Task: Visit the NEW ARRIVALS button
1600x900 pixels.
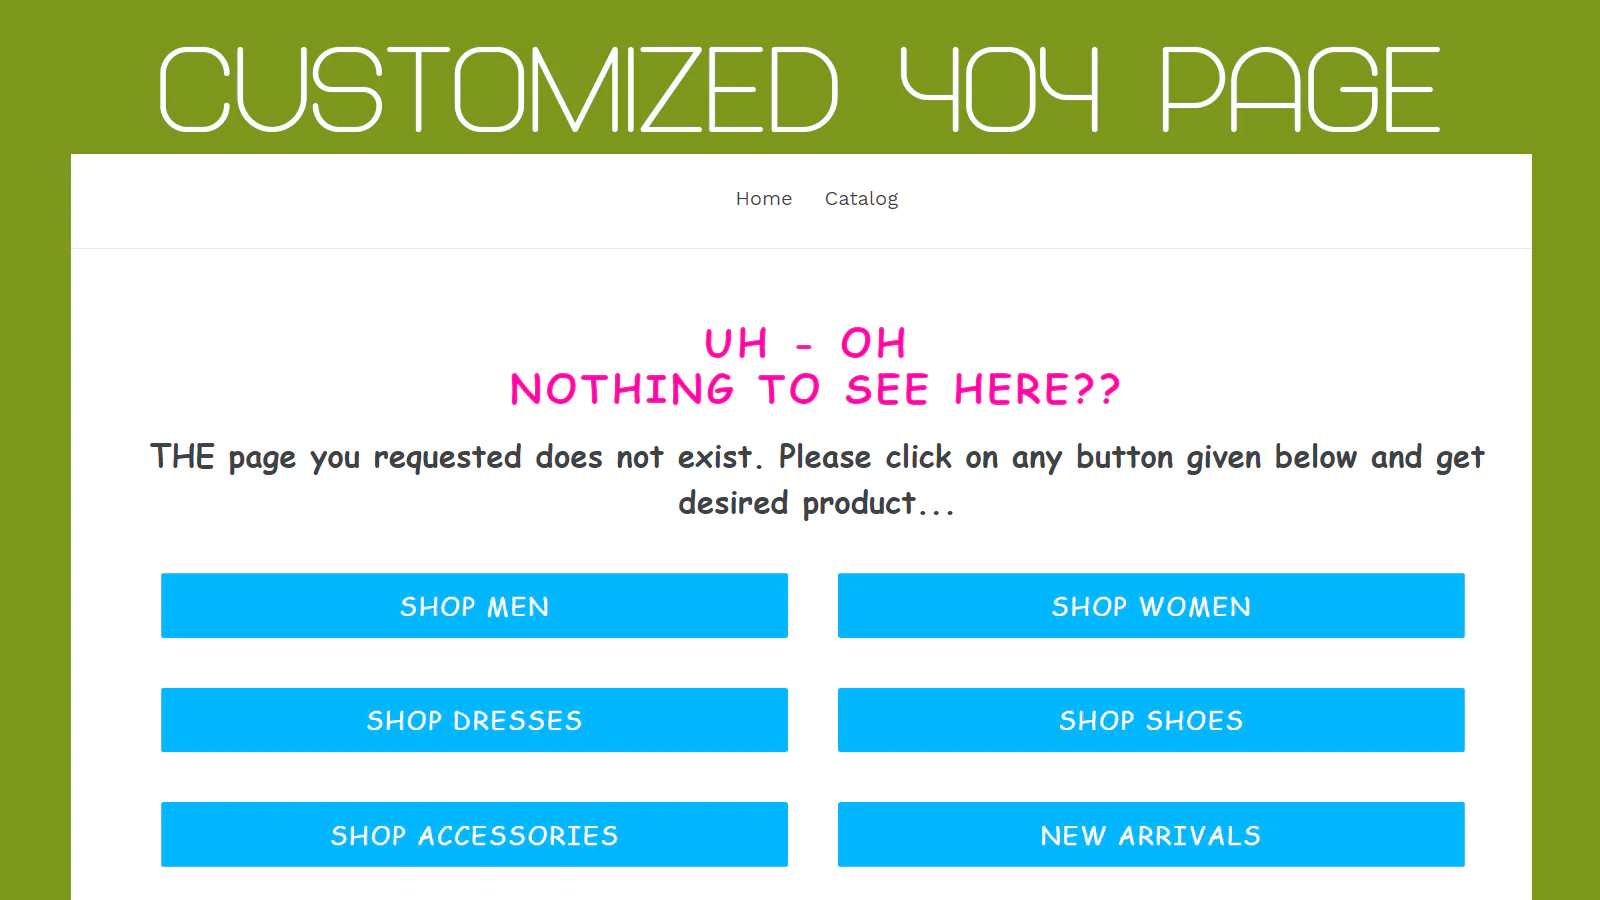Action: pyautogui.click(x=1150, y=835)
